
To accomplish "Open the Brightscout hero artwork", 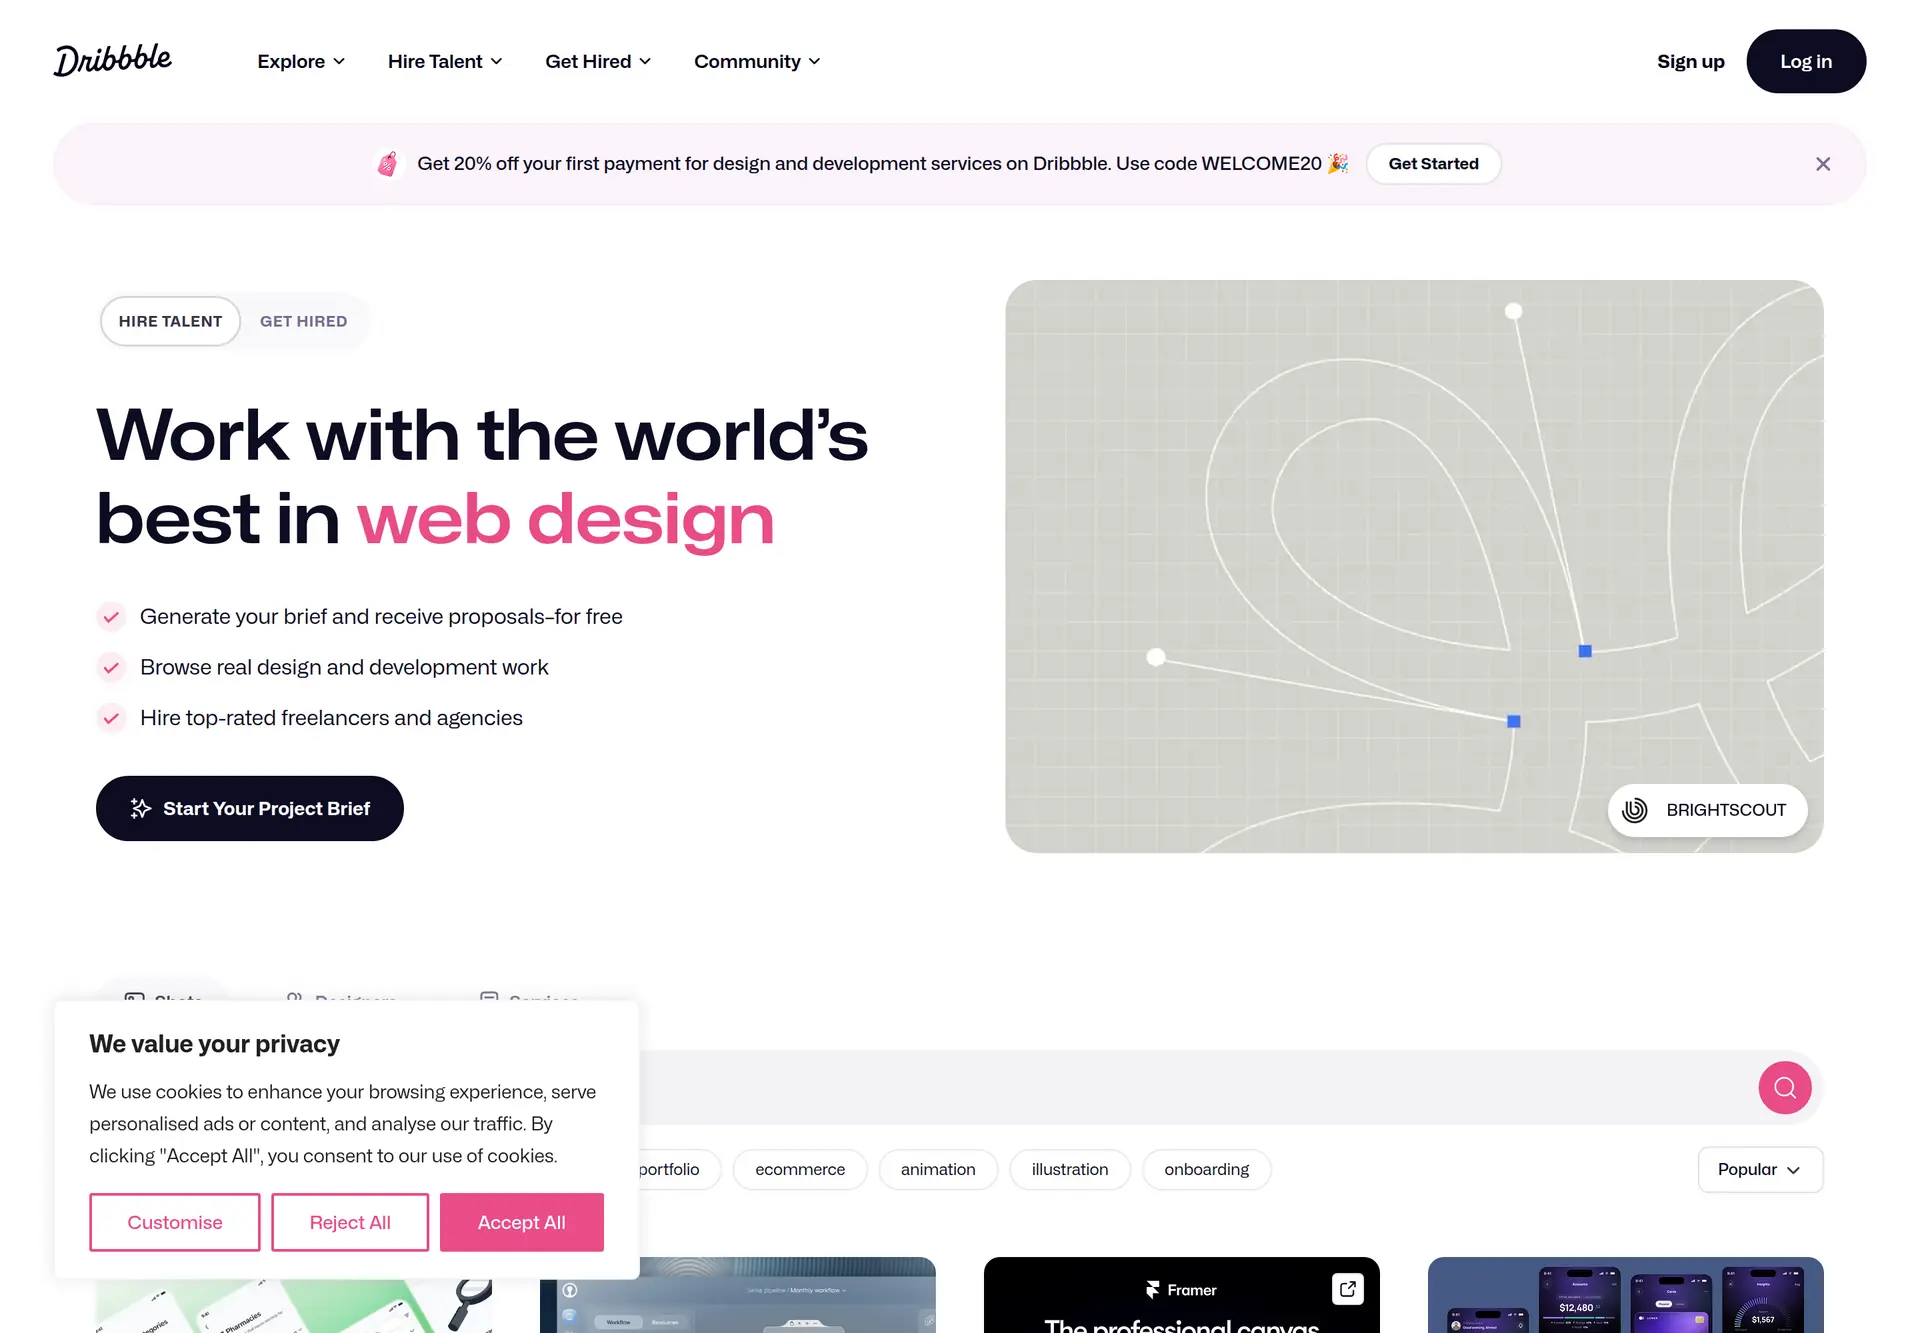I will [x=1414, y=566].
